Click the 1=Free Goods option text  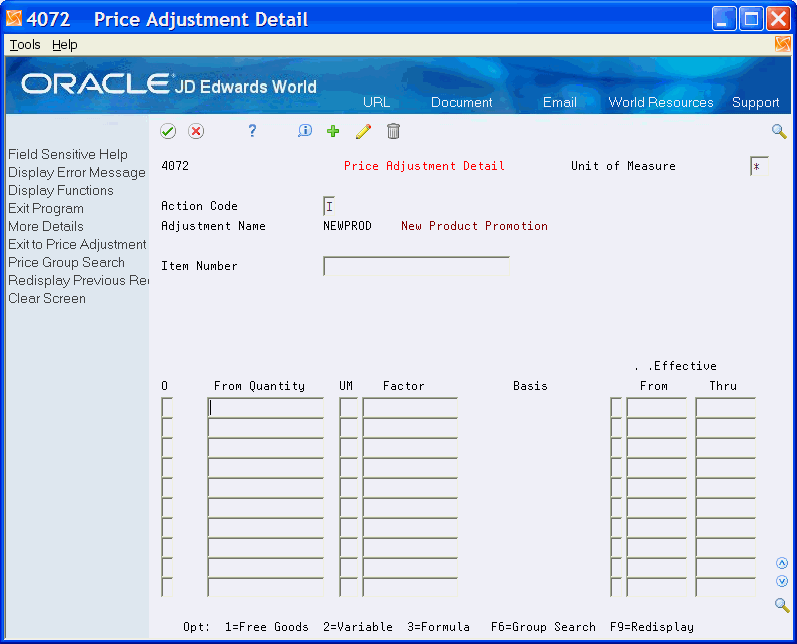[x=266, y=627]
